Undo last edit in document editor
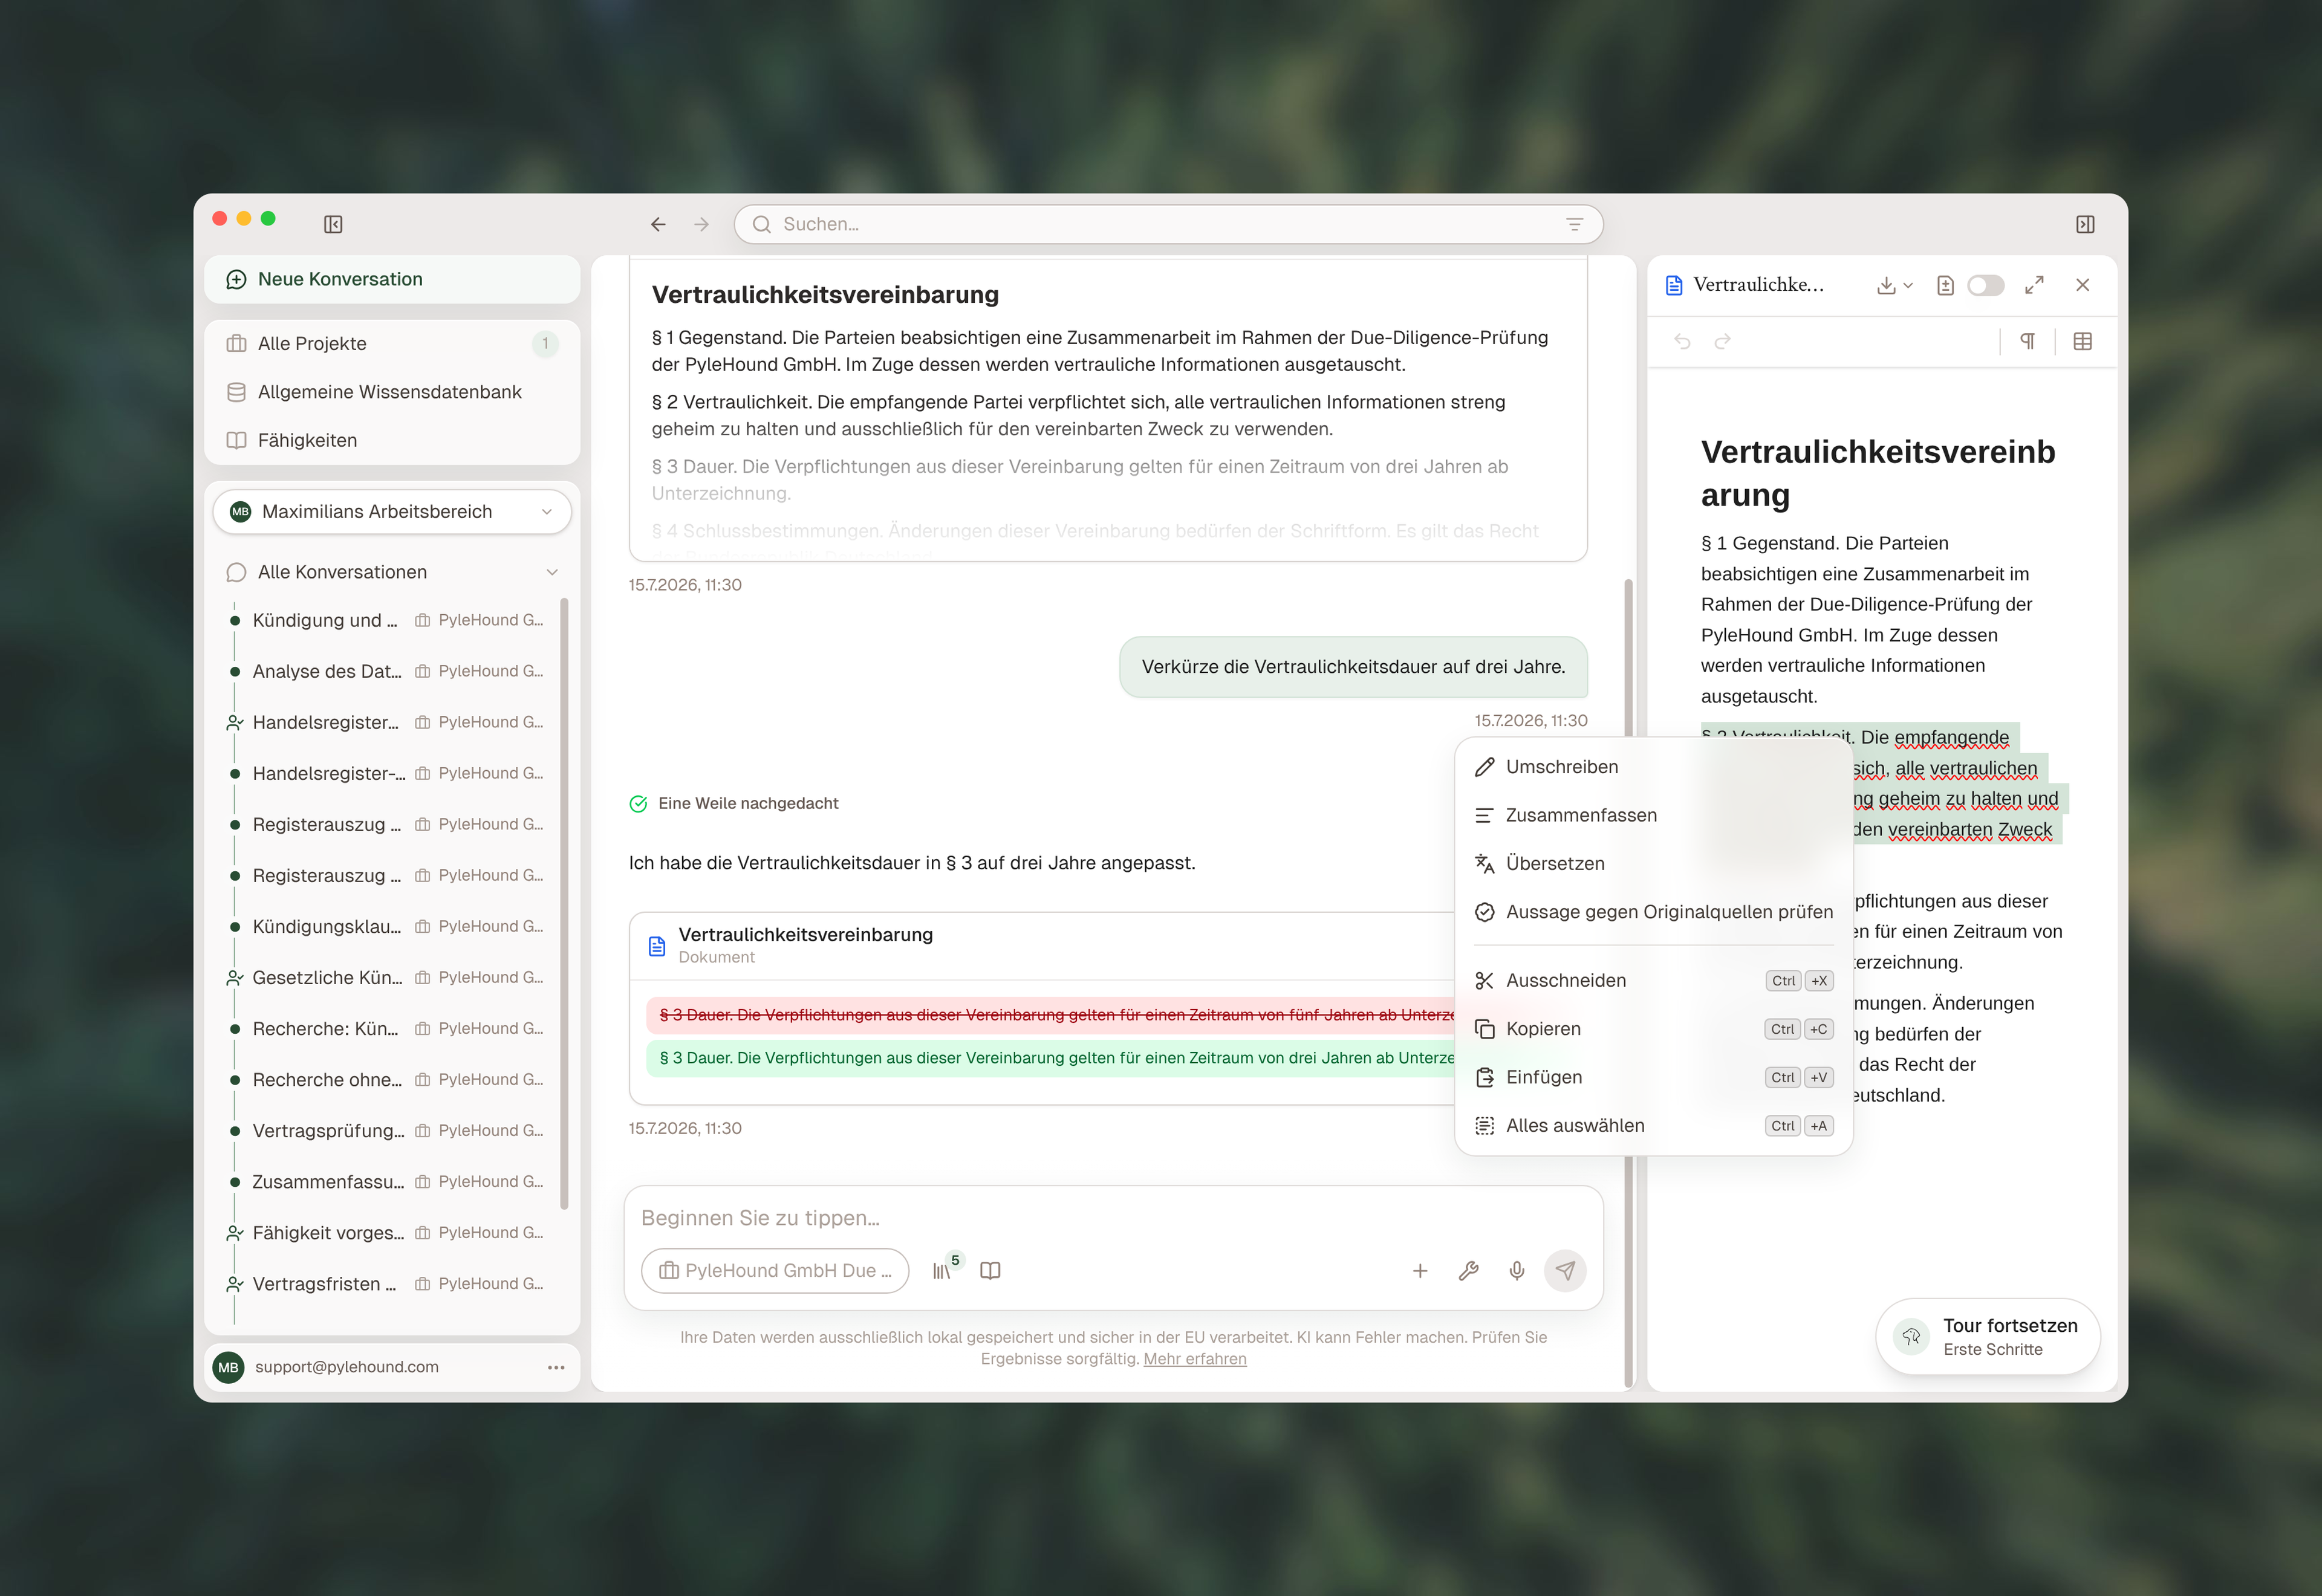The height and width of the screenshot is (1596, 2322). [1682, 341]
